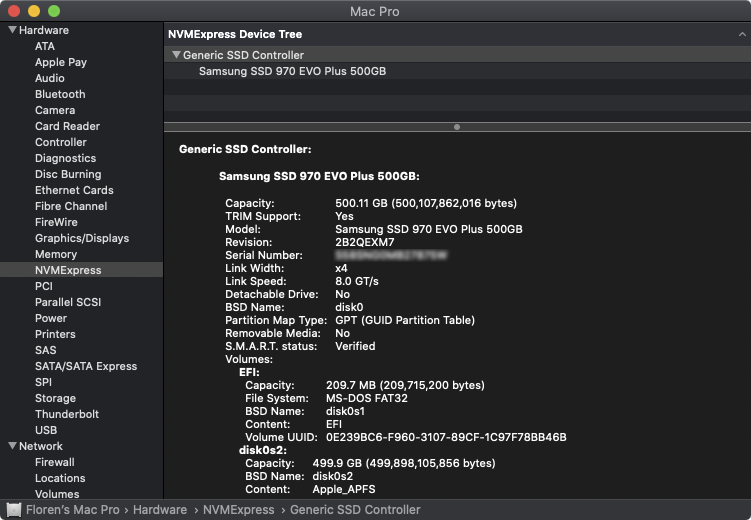The image size is (751, 520).
Task: Click GPT (GUID Partition Table) value
Action: (x=405, y=320)
